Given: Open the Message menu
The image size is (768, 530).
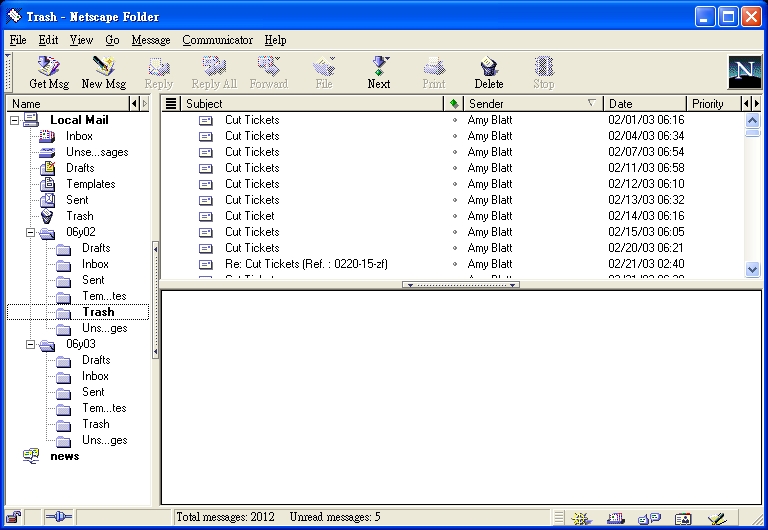Looking at the screenshot, I should tap(151, 40).
